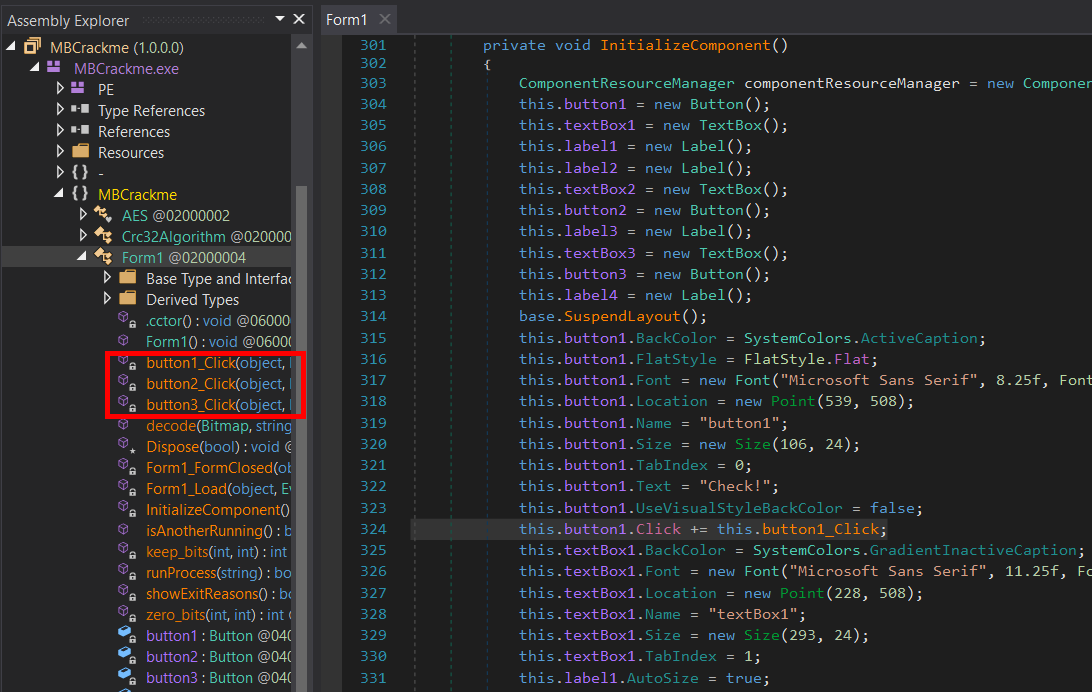Follow the button1_Click reference on line 324

[821, 529]
